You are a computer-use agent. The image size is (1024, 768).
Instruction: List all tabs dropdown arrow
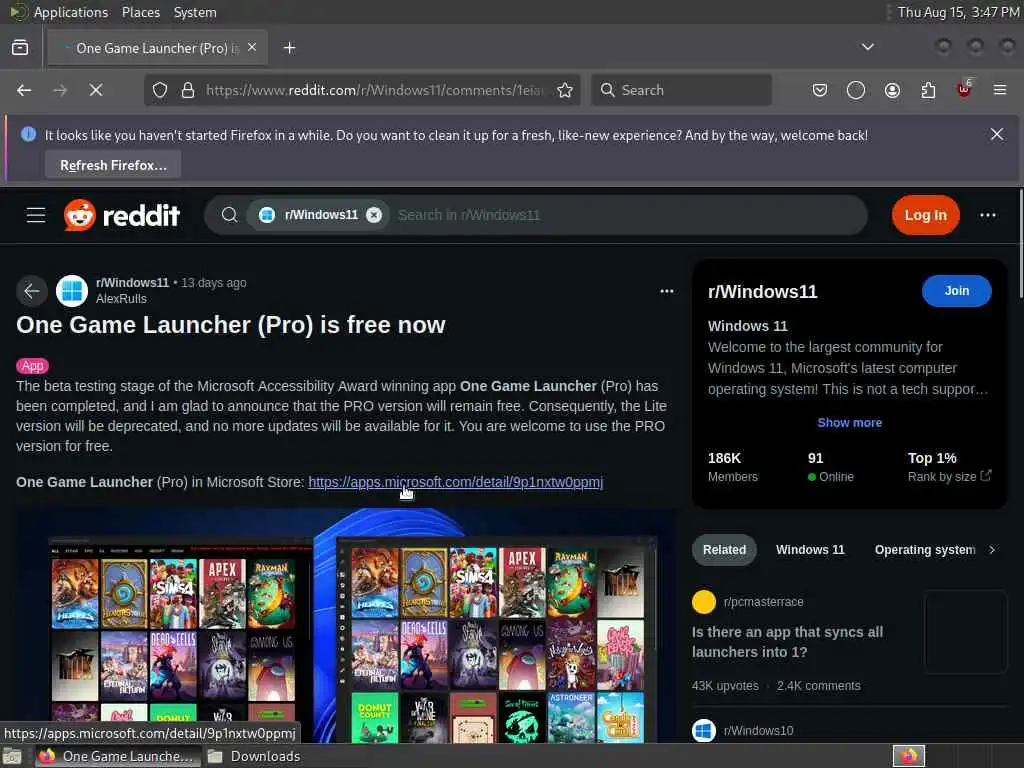[867, 47]
